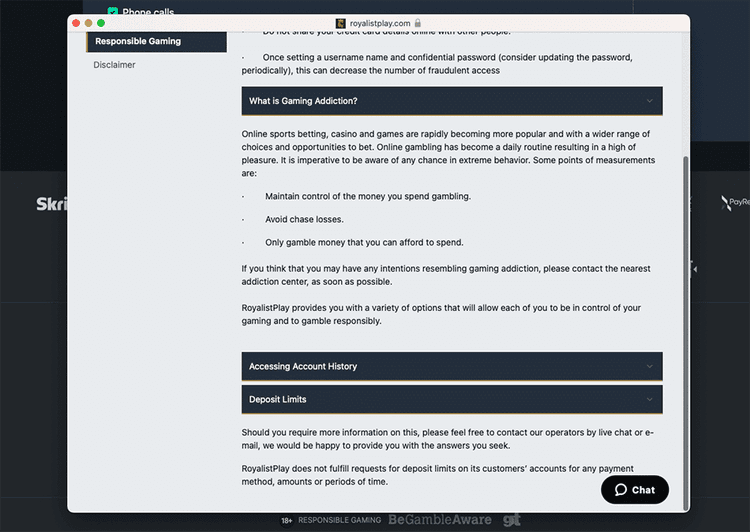Click the speech bubble icon in the Chat button

620,489
